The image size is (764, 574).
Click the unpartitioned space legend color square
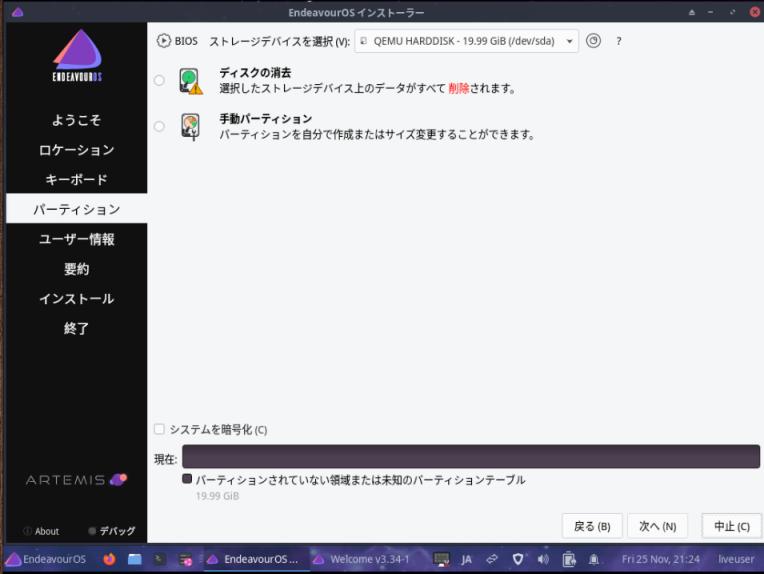click(x=187, y=478)
